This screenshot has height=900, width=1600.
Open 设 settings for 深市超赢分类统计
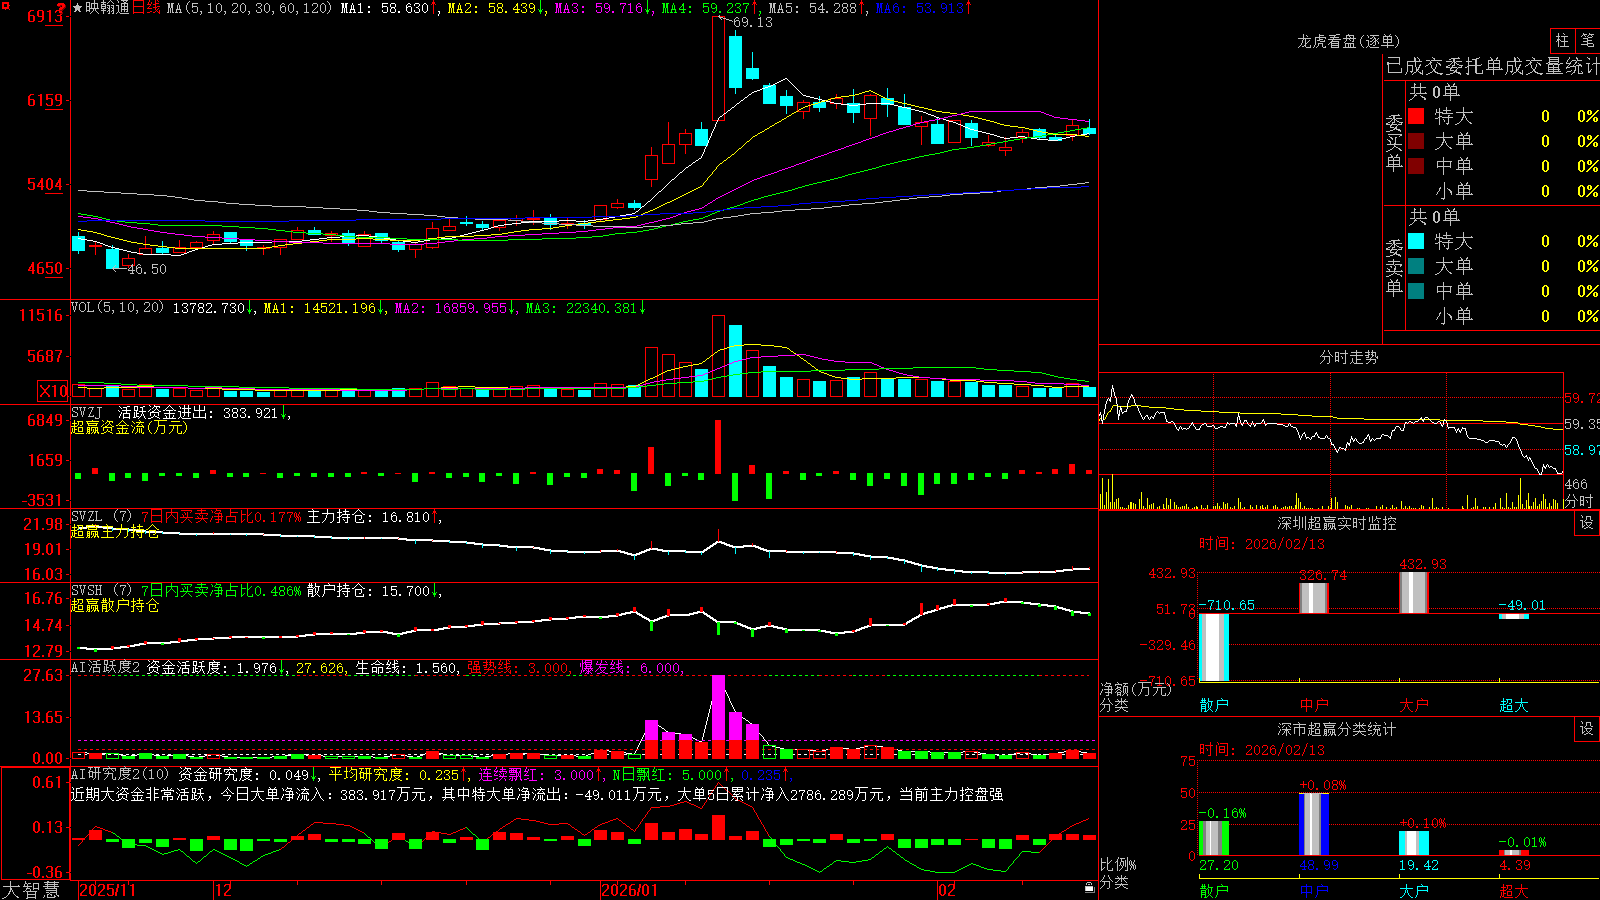pos(1587,729)
